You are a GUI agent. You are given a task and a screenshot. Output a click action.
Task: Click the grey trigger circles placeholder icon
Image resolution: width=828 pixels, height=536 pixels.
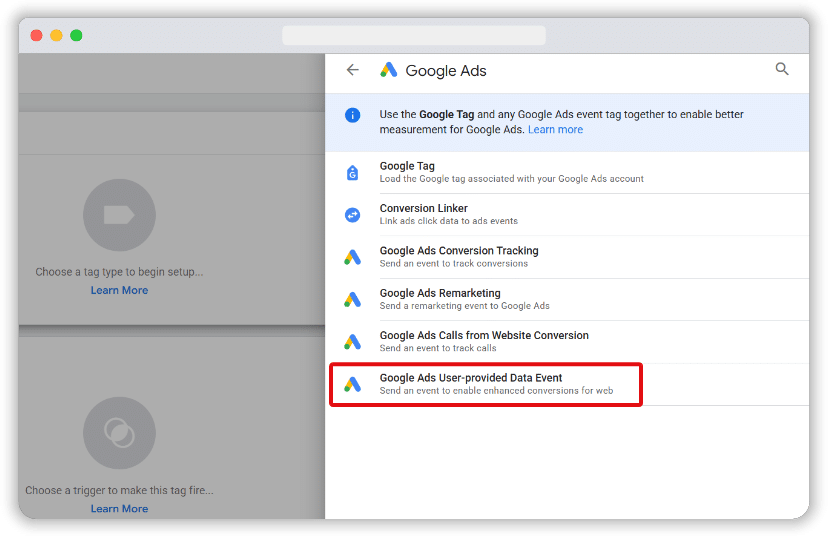(119, 433)
